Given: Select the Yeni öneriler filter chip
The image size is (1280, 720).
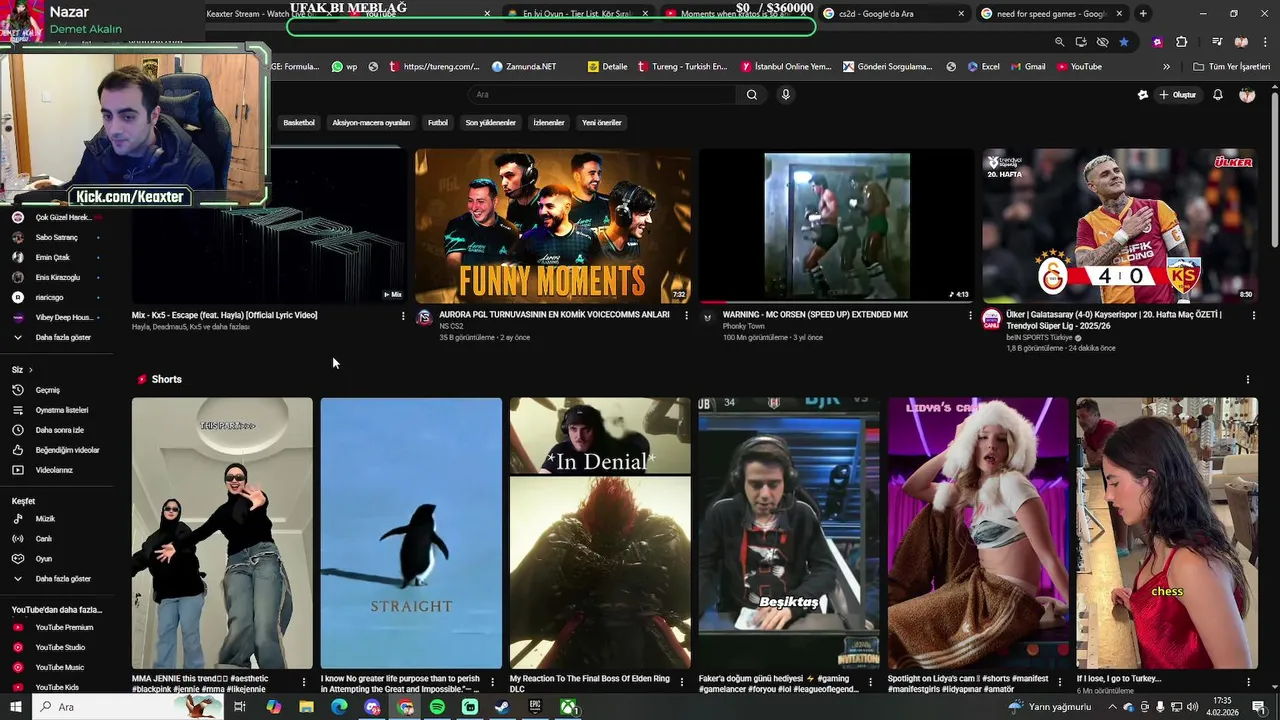Looking at the screenshot, I should [x=602, y=123].
